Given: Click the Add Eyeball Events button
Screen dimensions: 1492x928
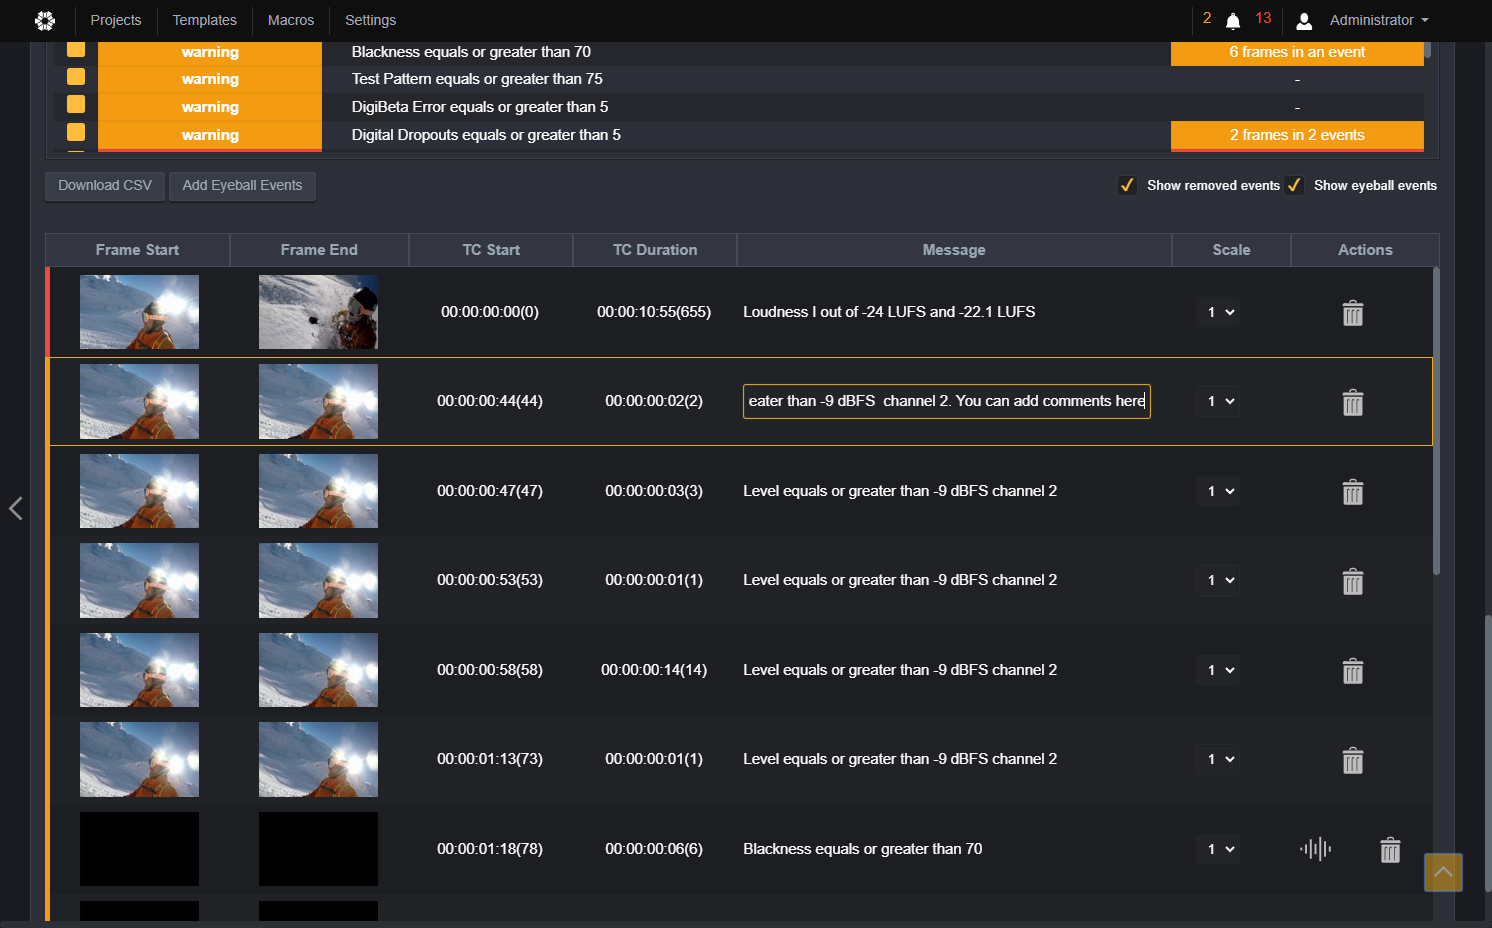Looking at the screenshot, I should pyautogui.click(x=242, y=186).
